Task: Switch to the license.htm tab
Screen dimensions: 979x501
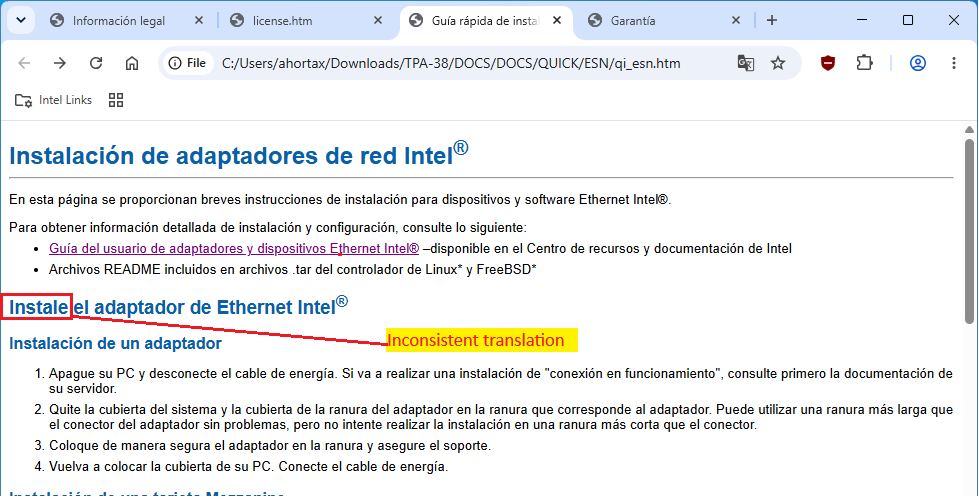Action: pyautogui.click(x=283, y=21)
